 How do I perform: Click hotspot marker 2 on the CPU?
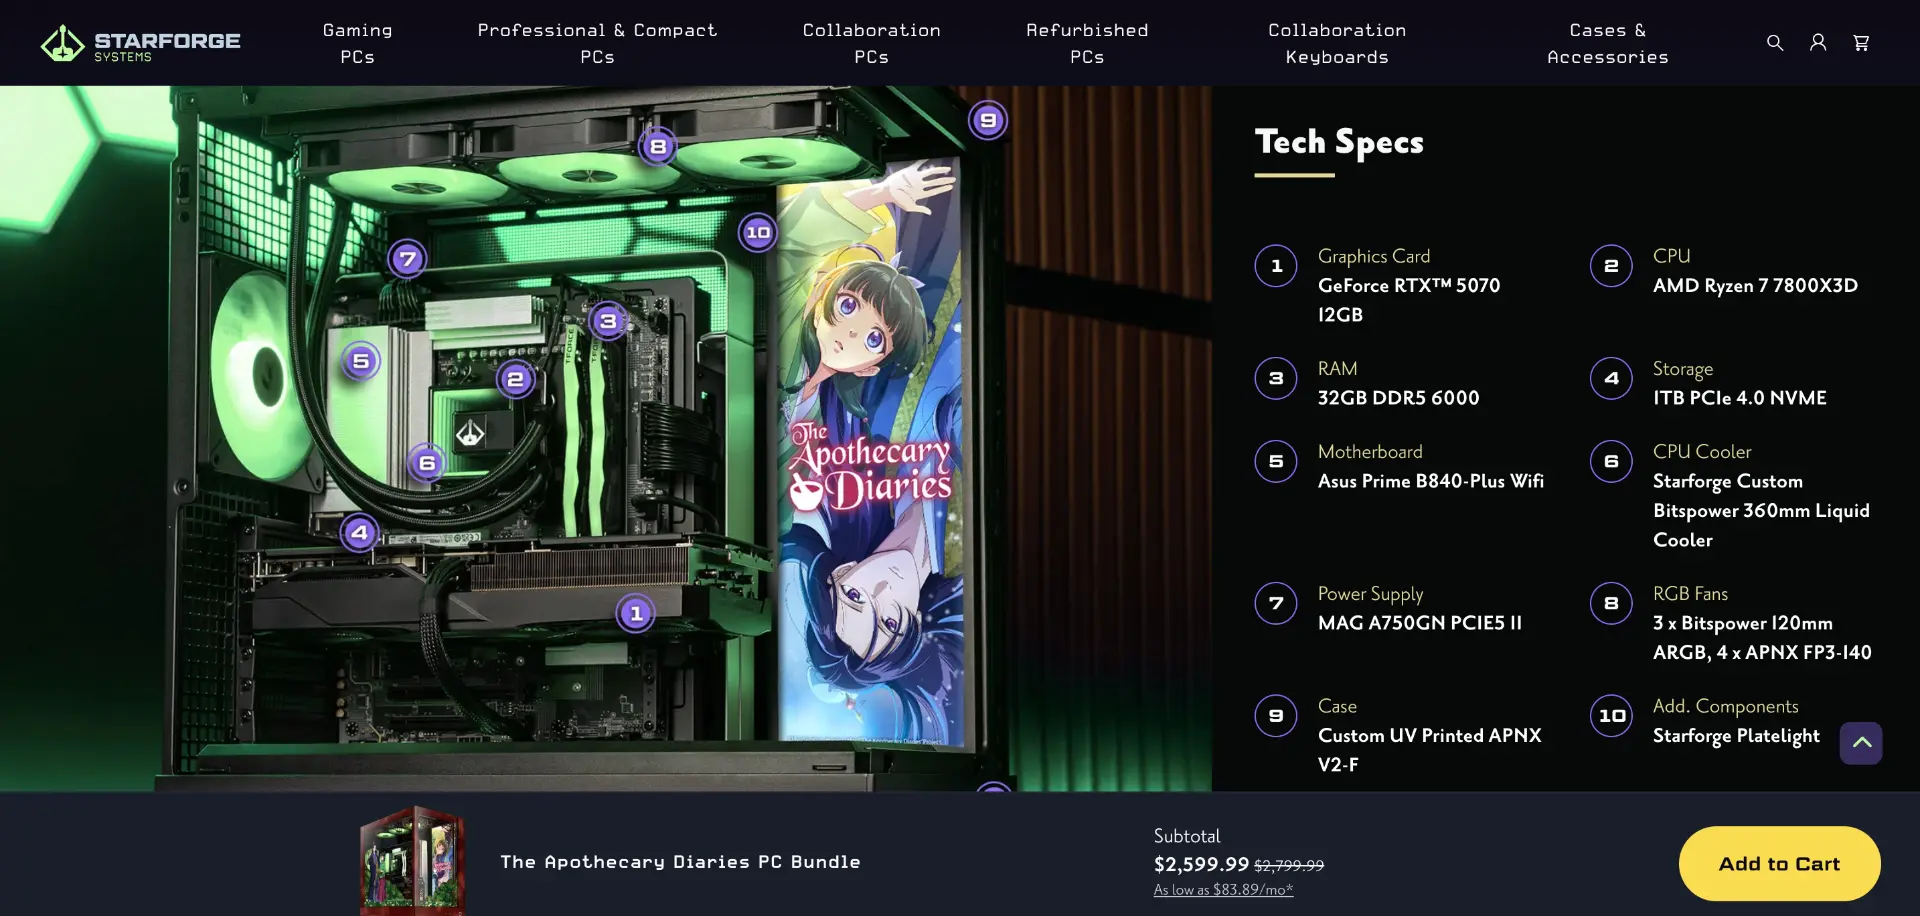point(515,379)
